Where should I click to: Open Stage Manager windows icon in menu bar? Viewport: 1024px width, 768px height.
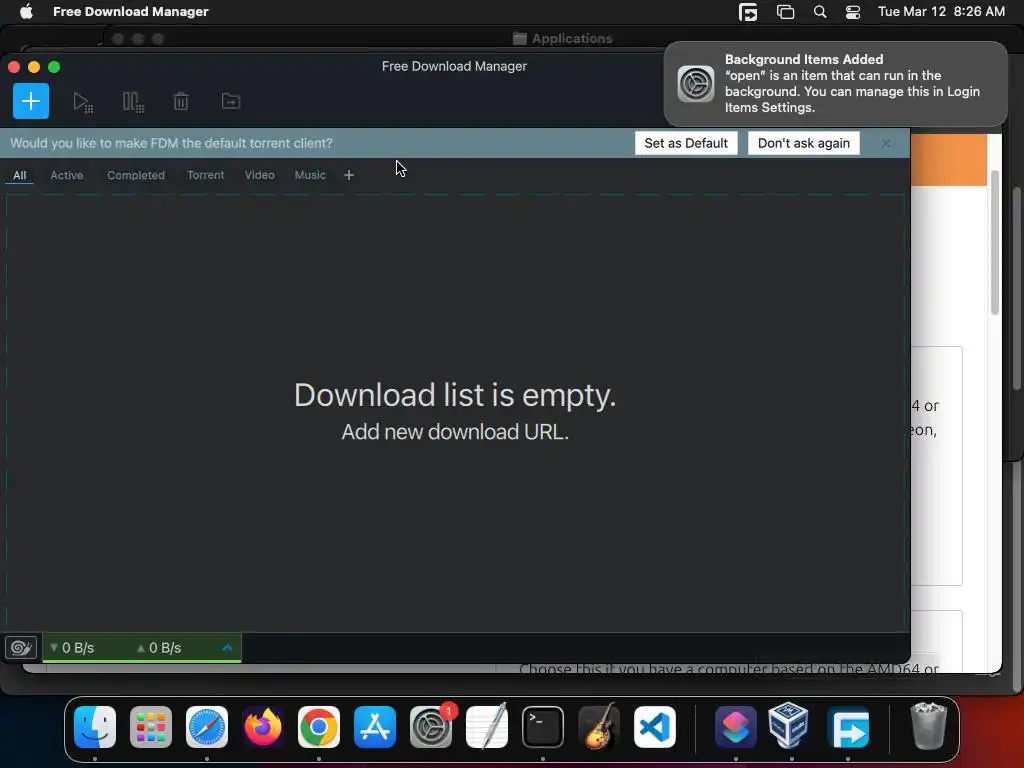pos(785,12)
